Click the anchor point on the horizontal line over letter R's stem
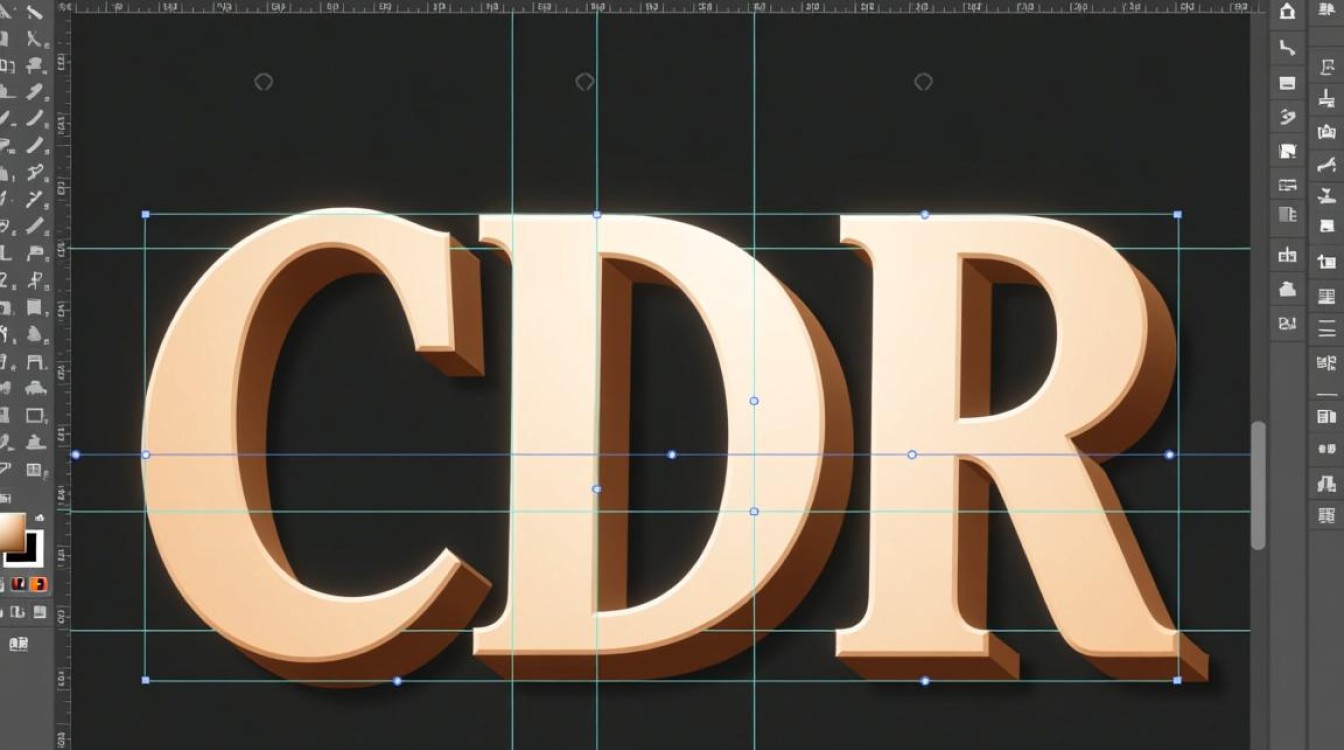This screenshot has width=1344, height=750. tap(911, 454)
